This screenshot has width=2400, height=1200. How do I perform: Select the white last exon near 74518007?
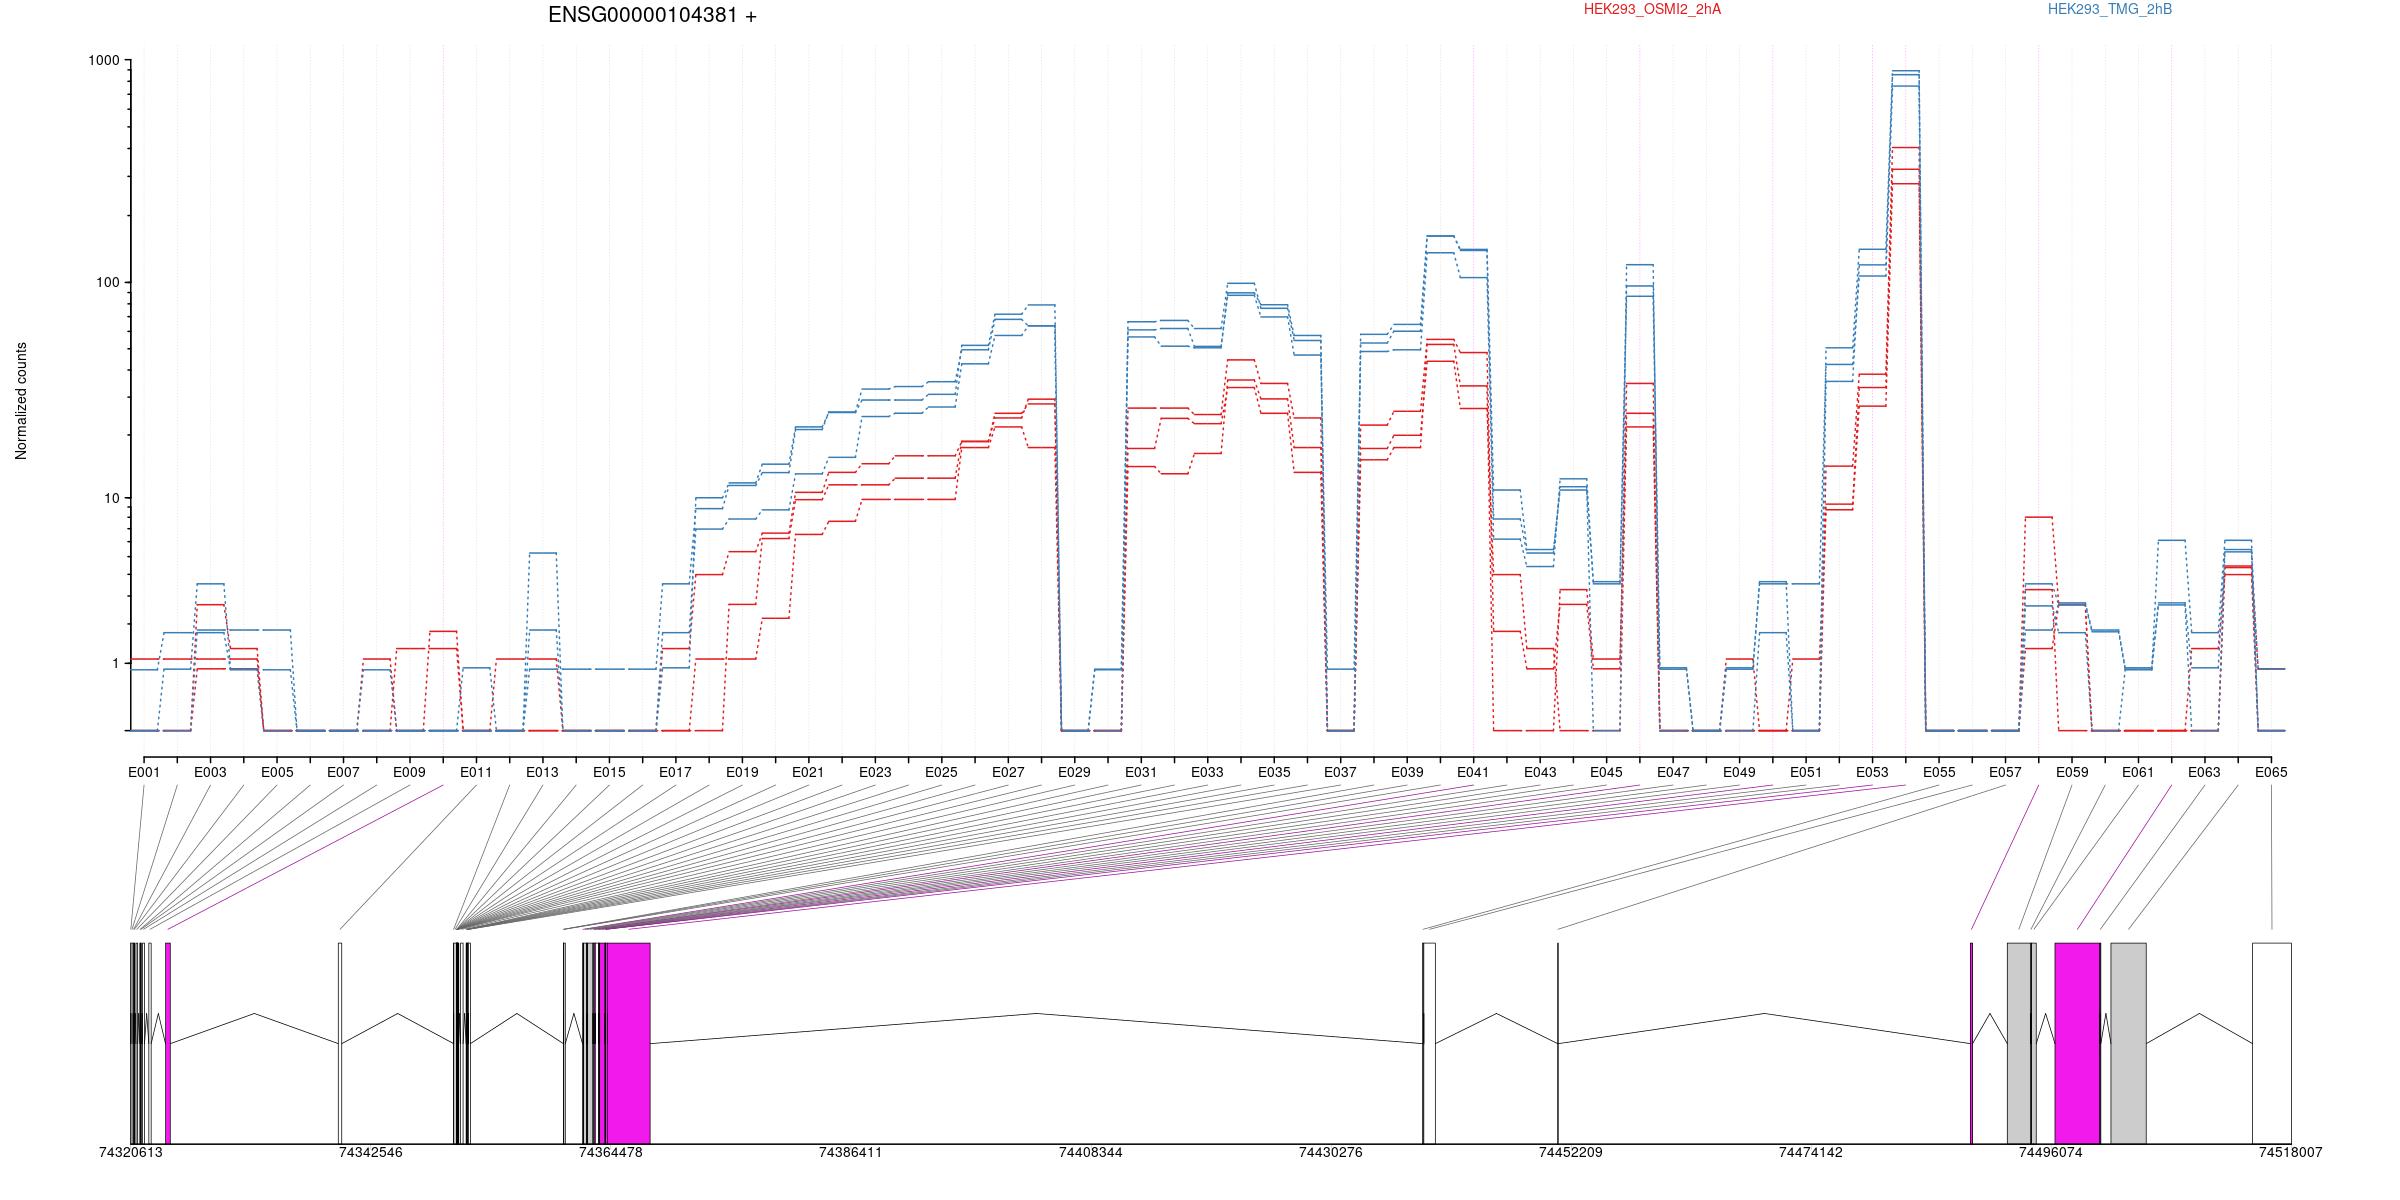pyautogui.click(x=2272, y=1043)
